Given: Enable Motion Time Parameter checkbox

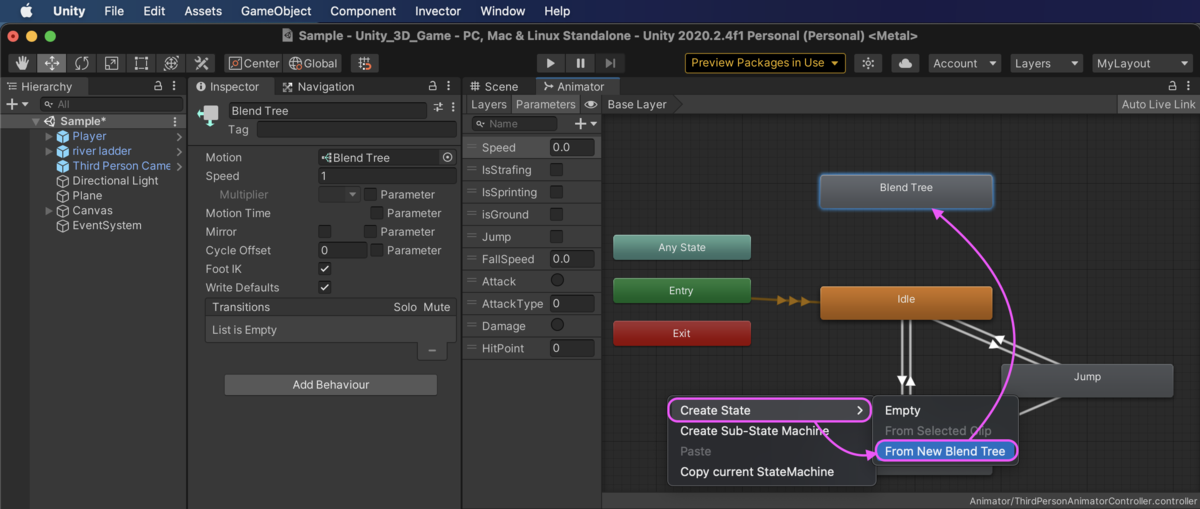Looking at the screenshot, I should point(376,213).
